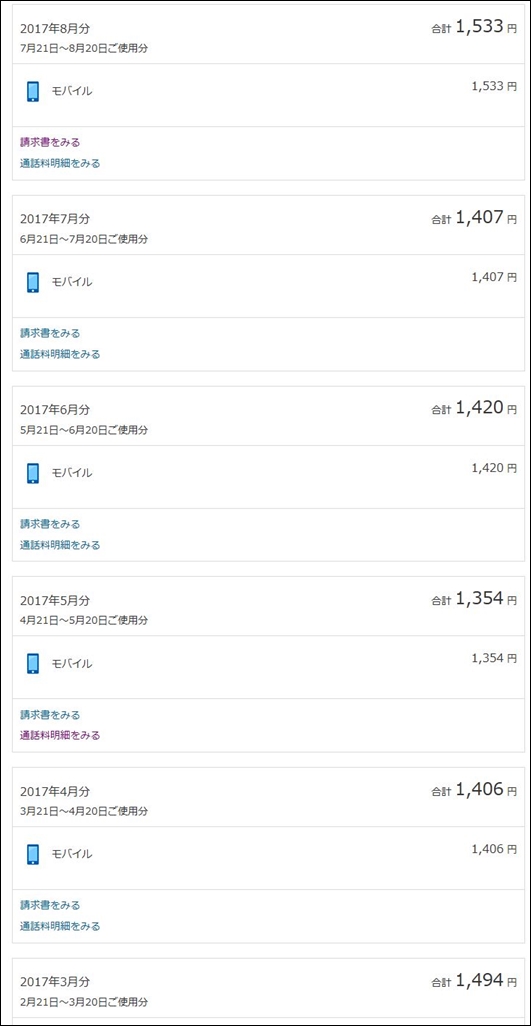Select the 2017年8月分 billing header
The width and height of the screenshot is (531, 1026).
[x=55, y=28]
